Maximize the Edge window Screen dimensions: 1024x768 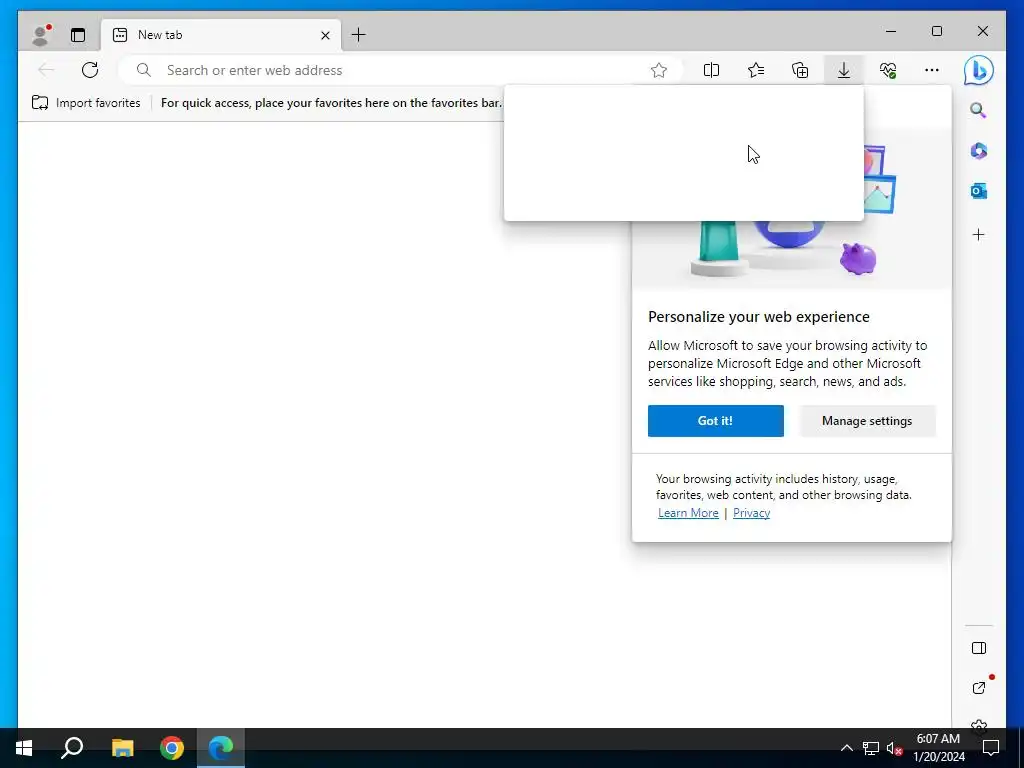pyautogui.click(x=936, y=31)
